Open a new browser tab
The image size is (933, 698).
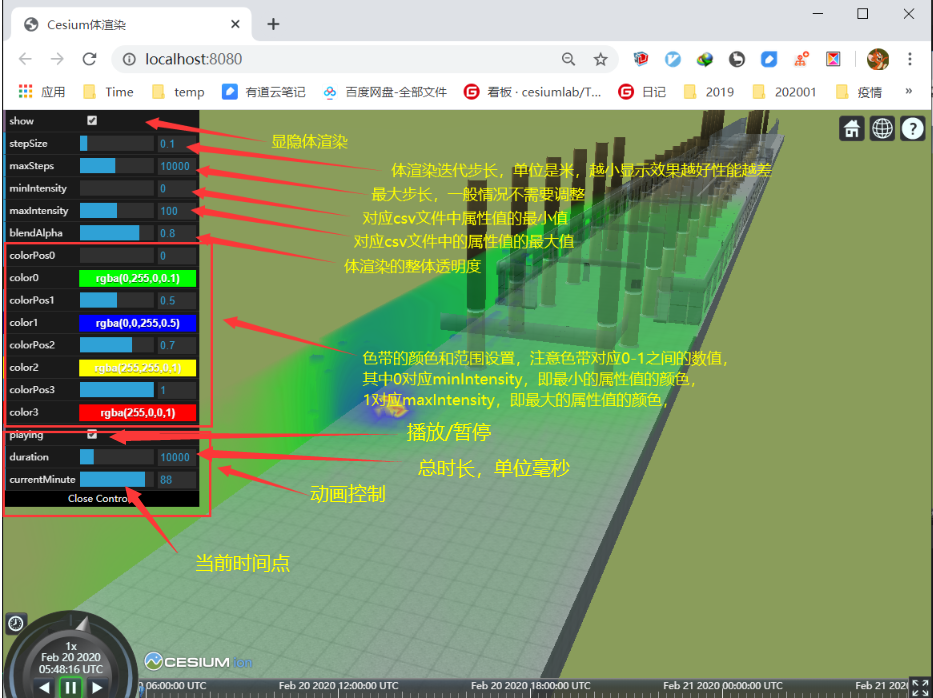pos(273,24)
